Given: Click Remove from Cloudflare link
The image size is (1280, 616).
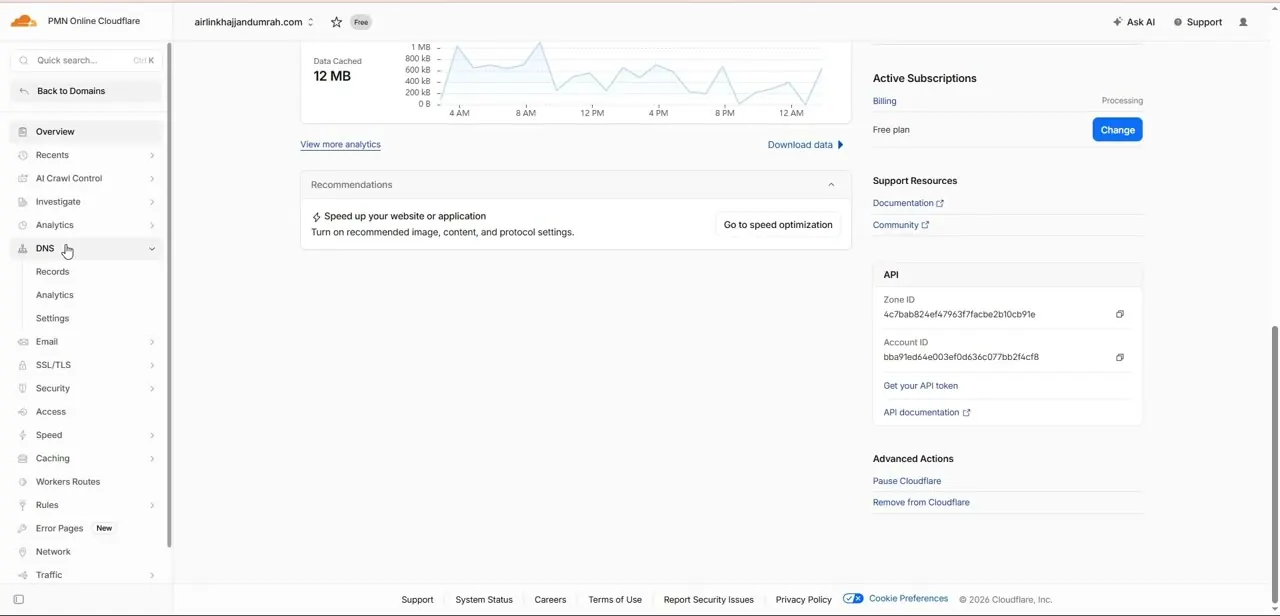Looking at the screenshot, I should pyautogui.click(x=921, y=502).
